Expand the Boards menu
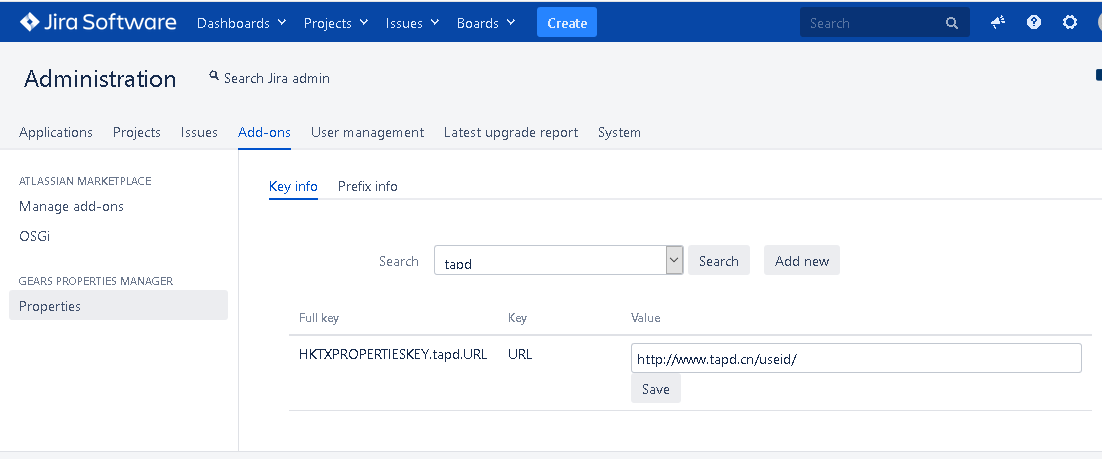1102x459 pixels. tap(486, 23)
